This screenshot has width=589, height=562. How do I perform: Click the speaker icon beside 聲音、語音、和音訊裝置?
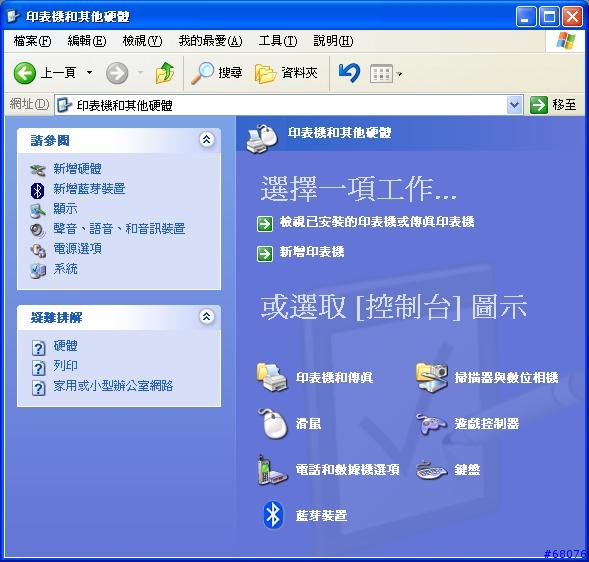click(x=38, y=230)
